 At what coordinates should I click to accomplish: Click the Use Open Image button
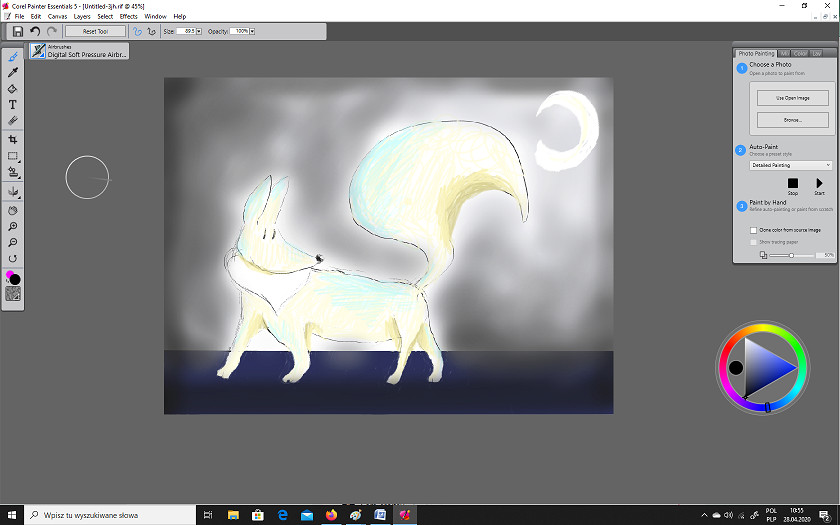click(x=792, y=98)
